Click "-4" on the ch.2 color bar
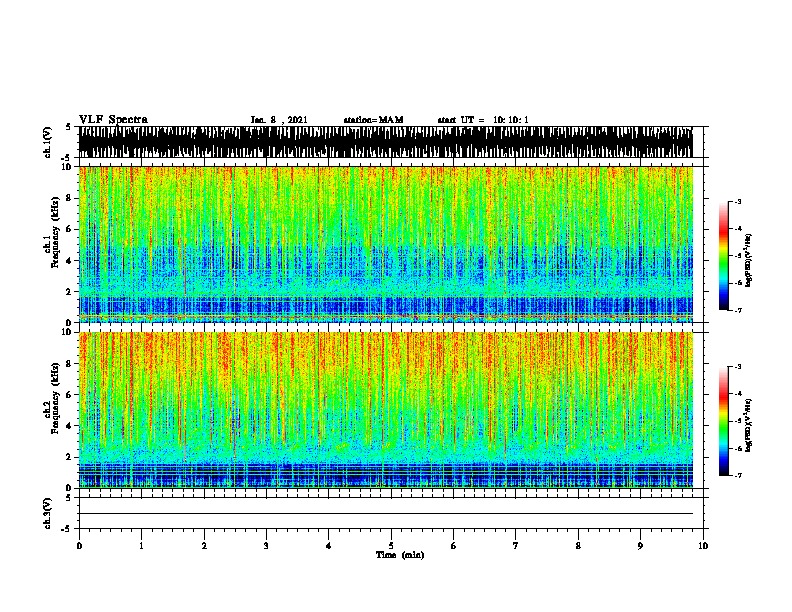 738,394
